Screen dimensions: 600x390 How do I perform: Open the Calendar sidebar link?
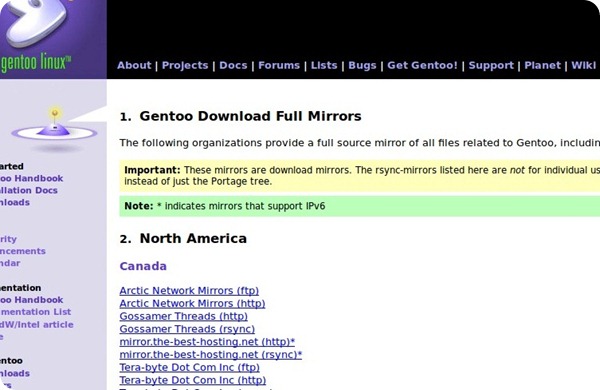[10, 263]
